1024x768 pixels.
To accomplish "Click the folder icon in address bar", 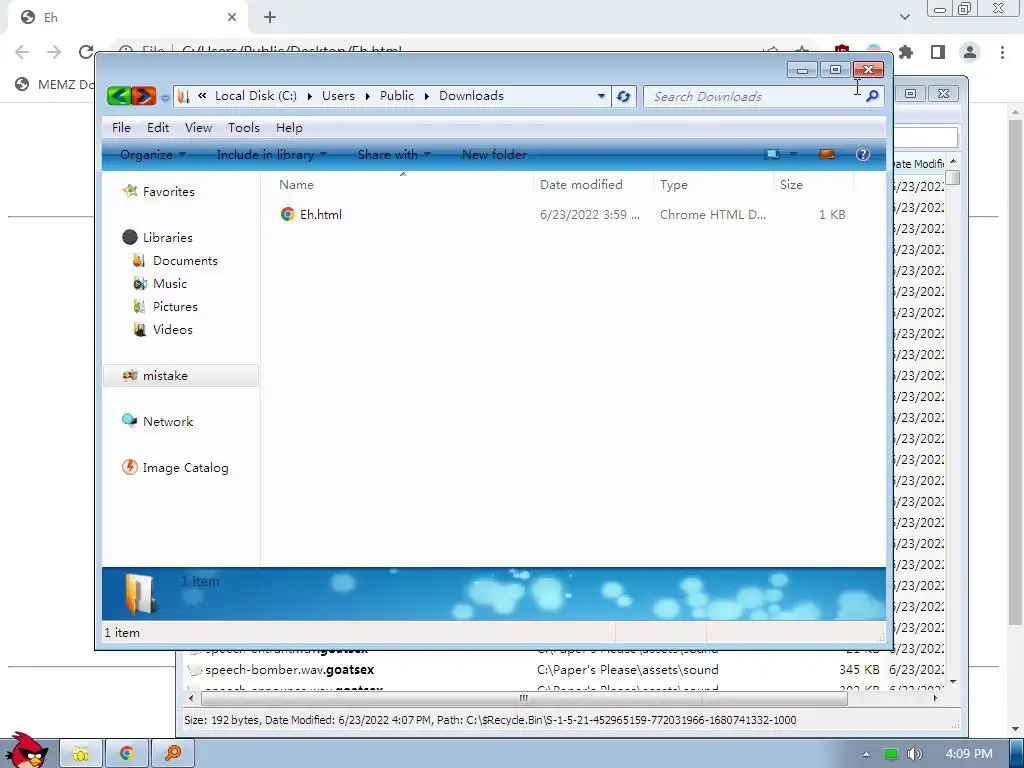I will (184, 96).
